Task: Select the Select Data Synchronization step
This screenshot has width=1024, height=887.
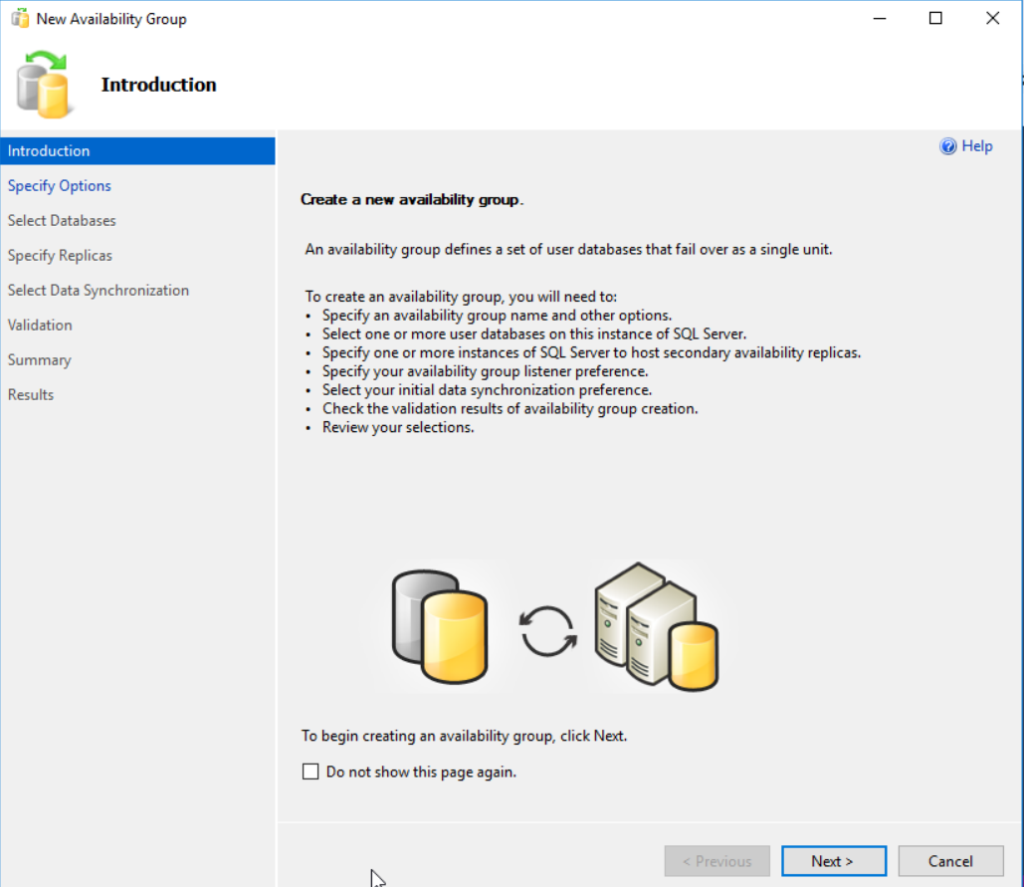Action: tap(97, 290)
